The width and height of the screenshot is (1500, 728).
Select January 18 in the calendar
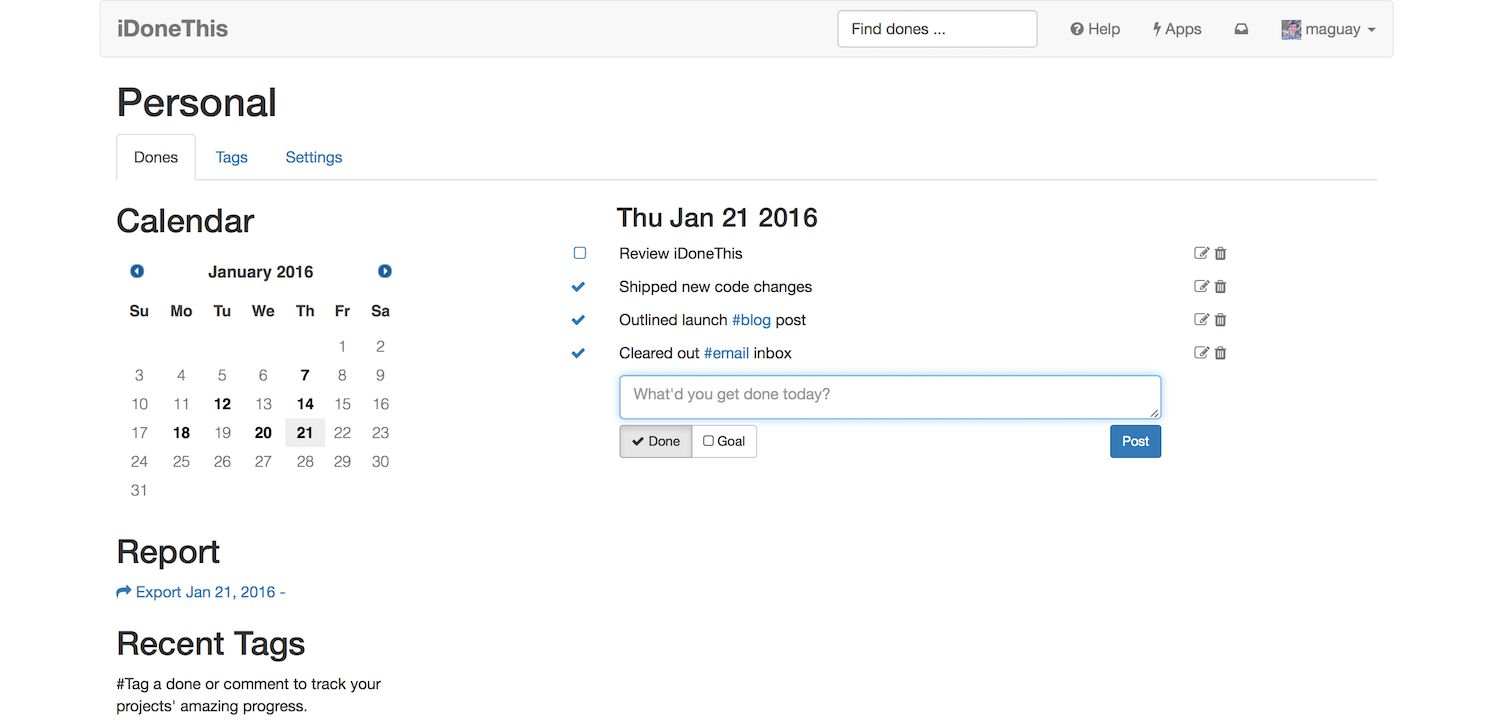point(181,433)
